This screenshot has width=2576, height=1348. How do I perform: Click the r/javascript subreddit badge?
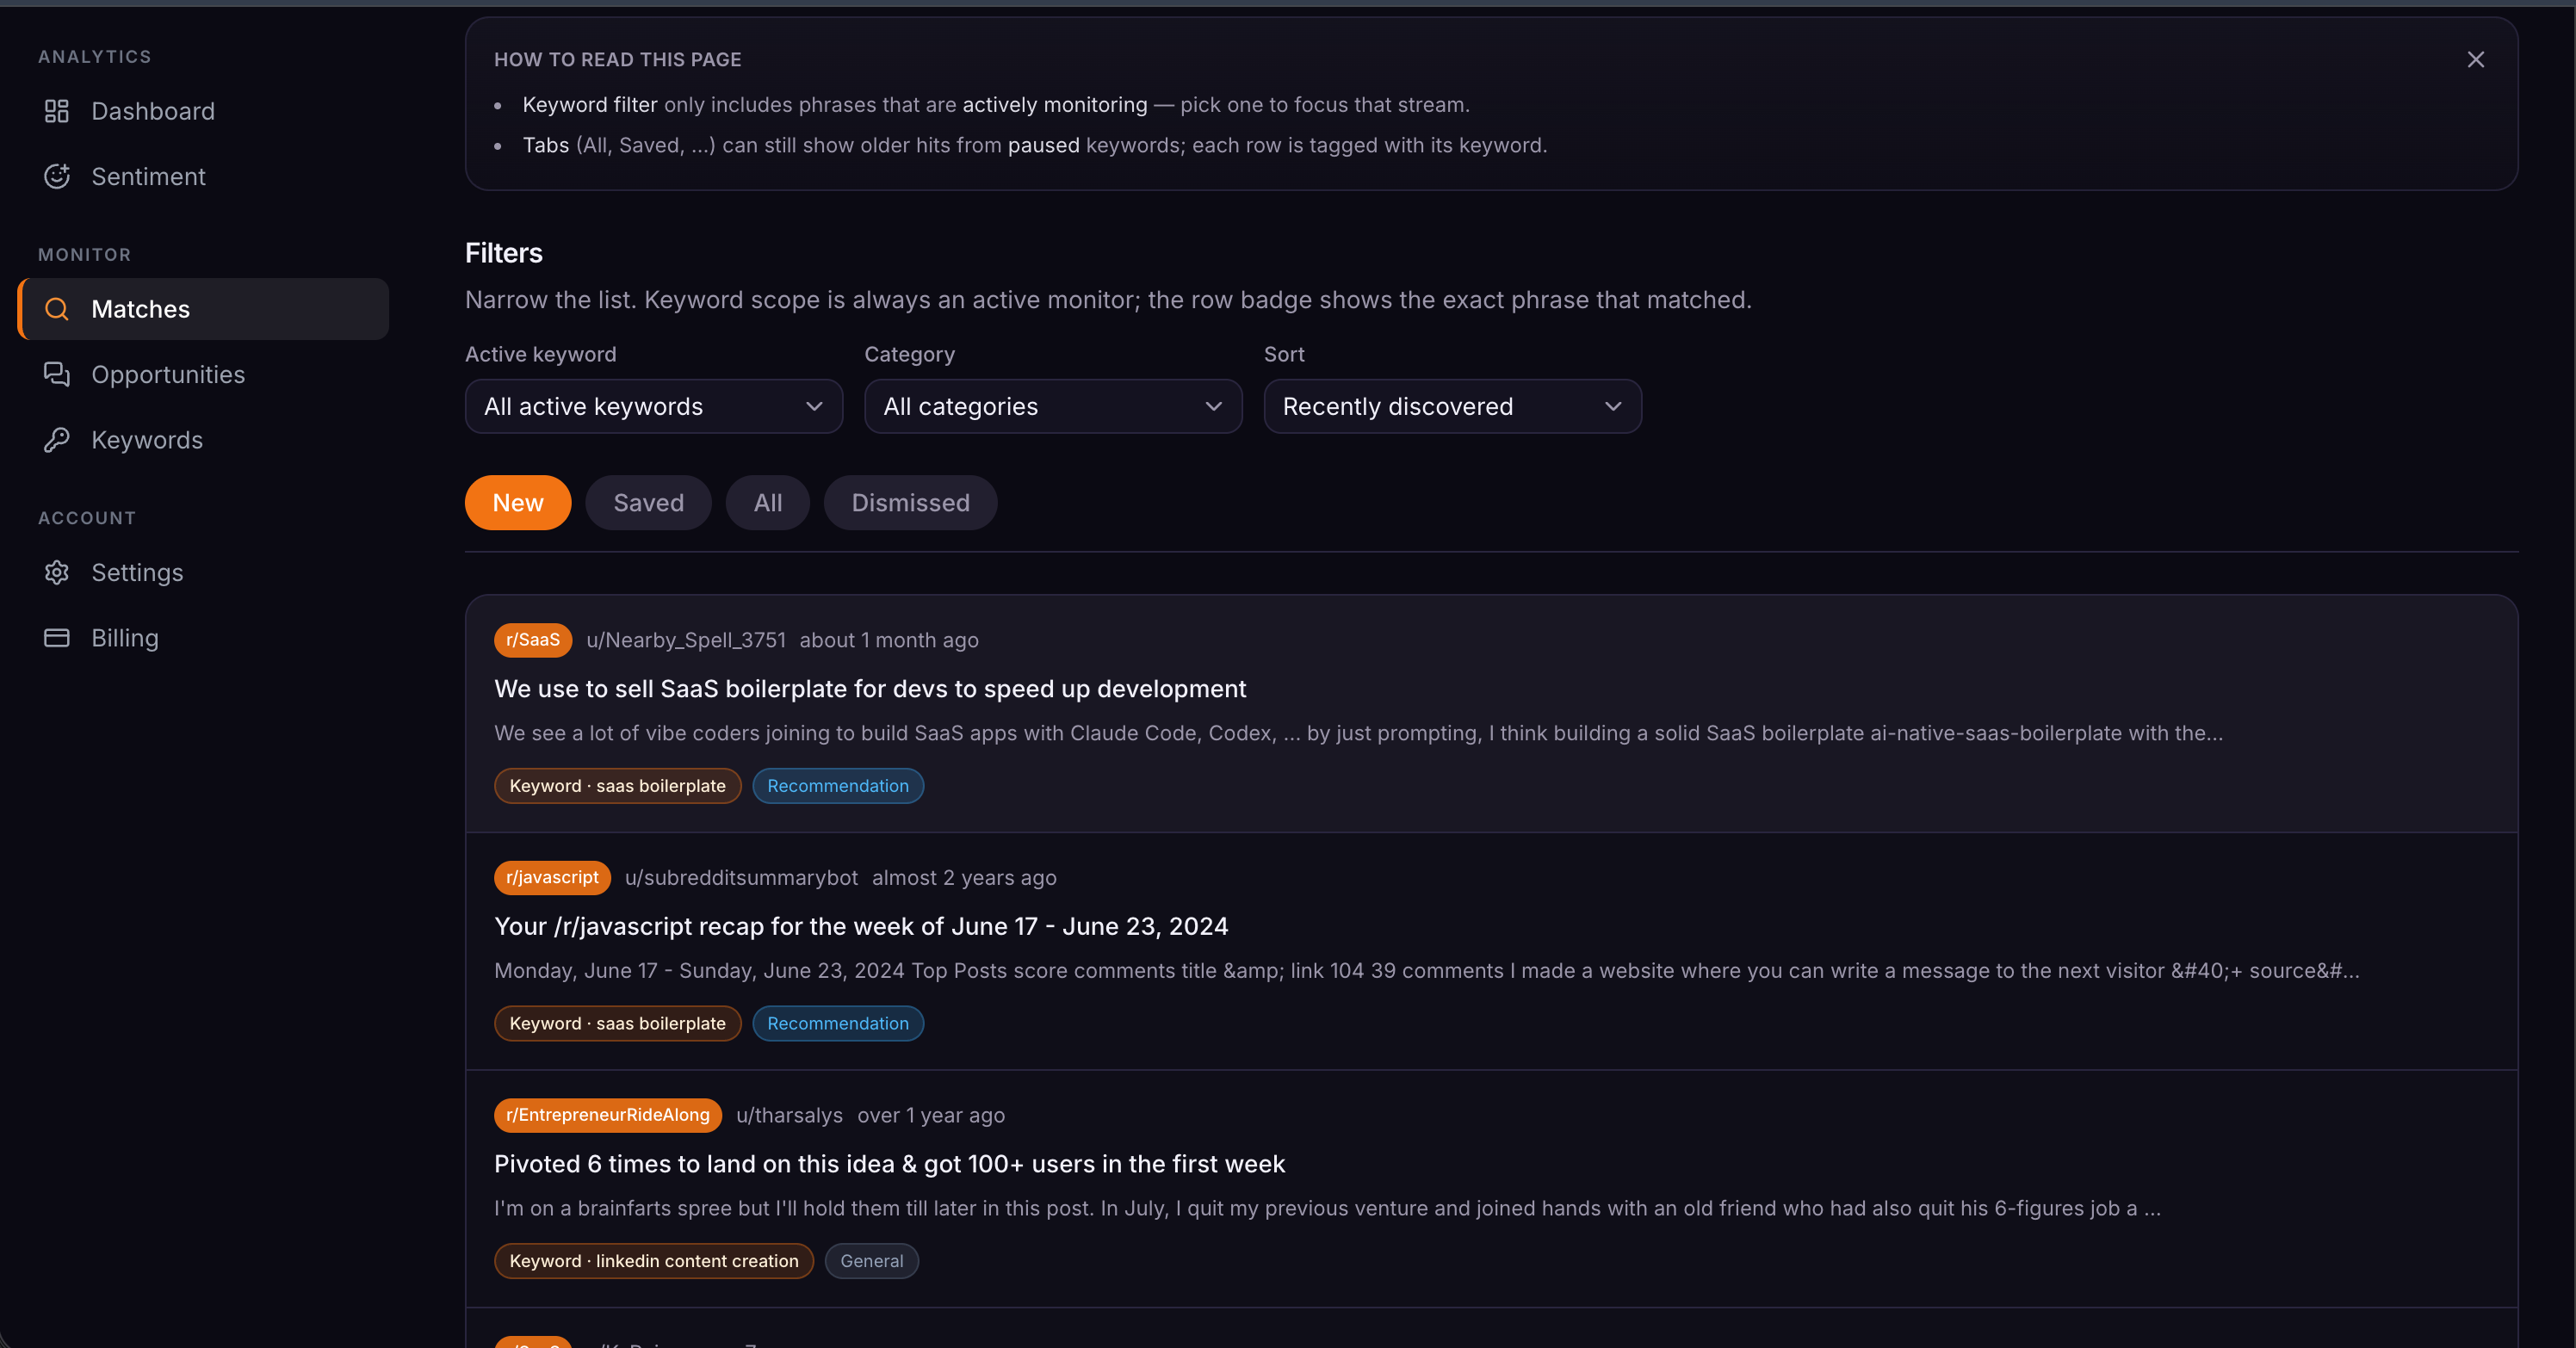552,877
